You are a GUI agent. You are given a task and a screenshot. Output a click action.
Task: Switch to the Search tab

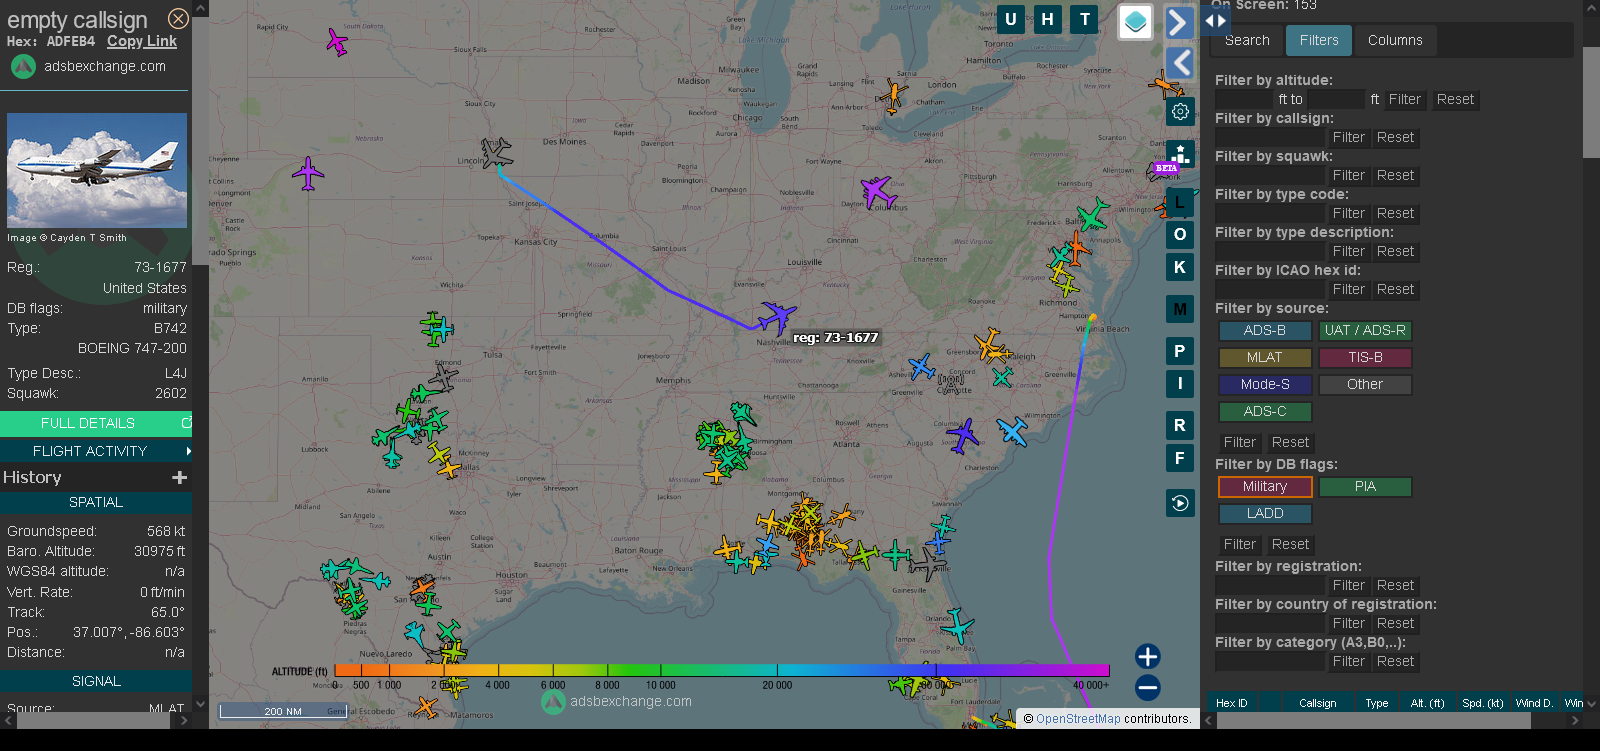1247,40
